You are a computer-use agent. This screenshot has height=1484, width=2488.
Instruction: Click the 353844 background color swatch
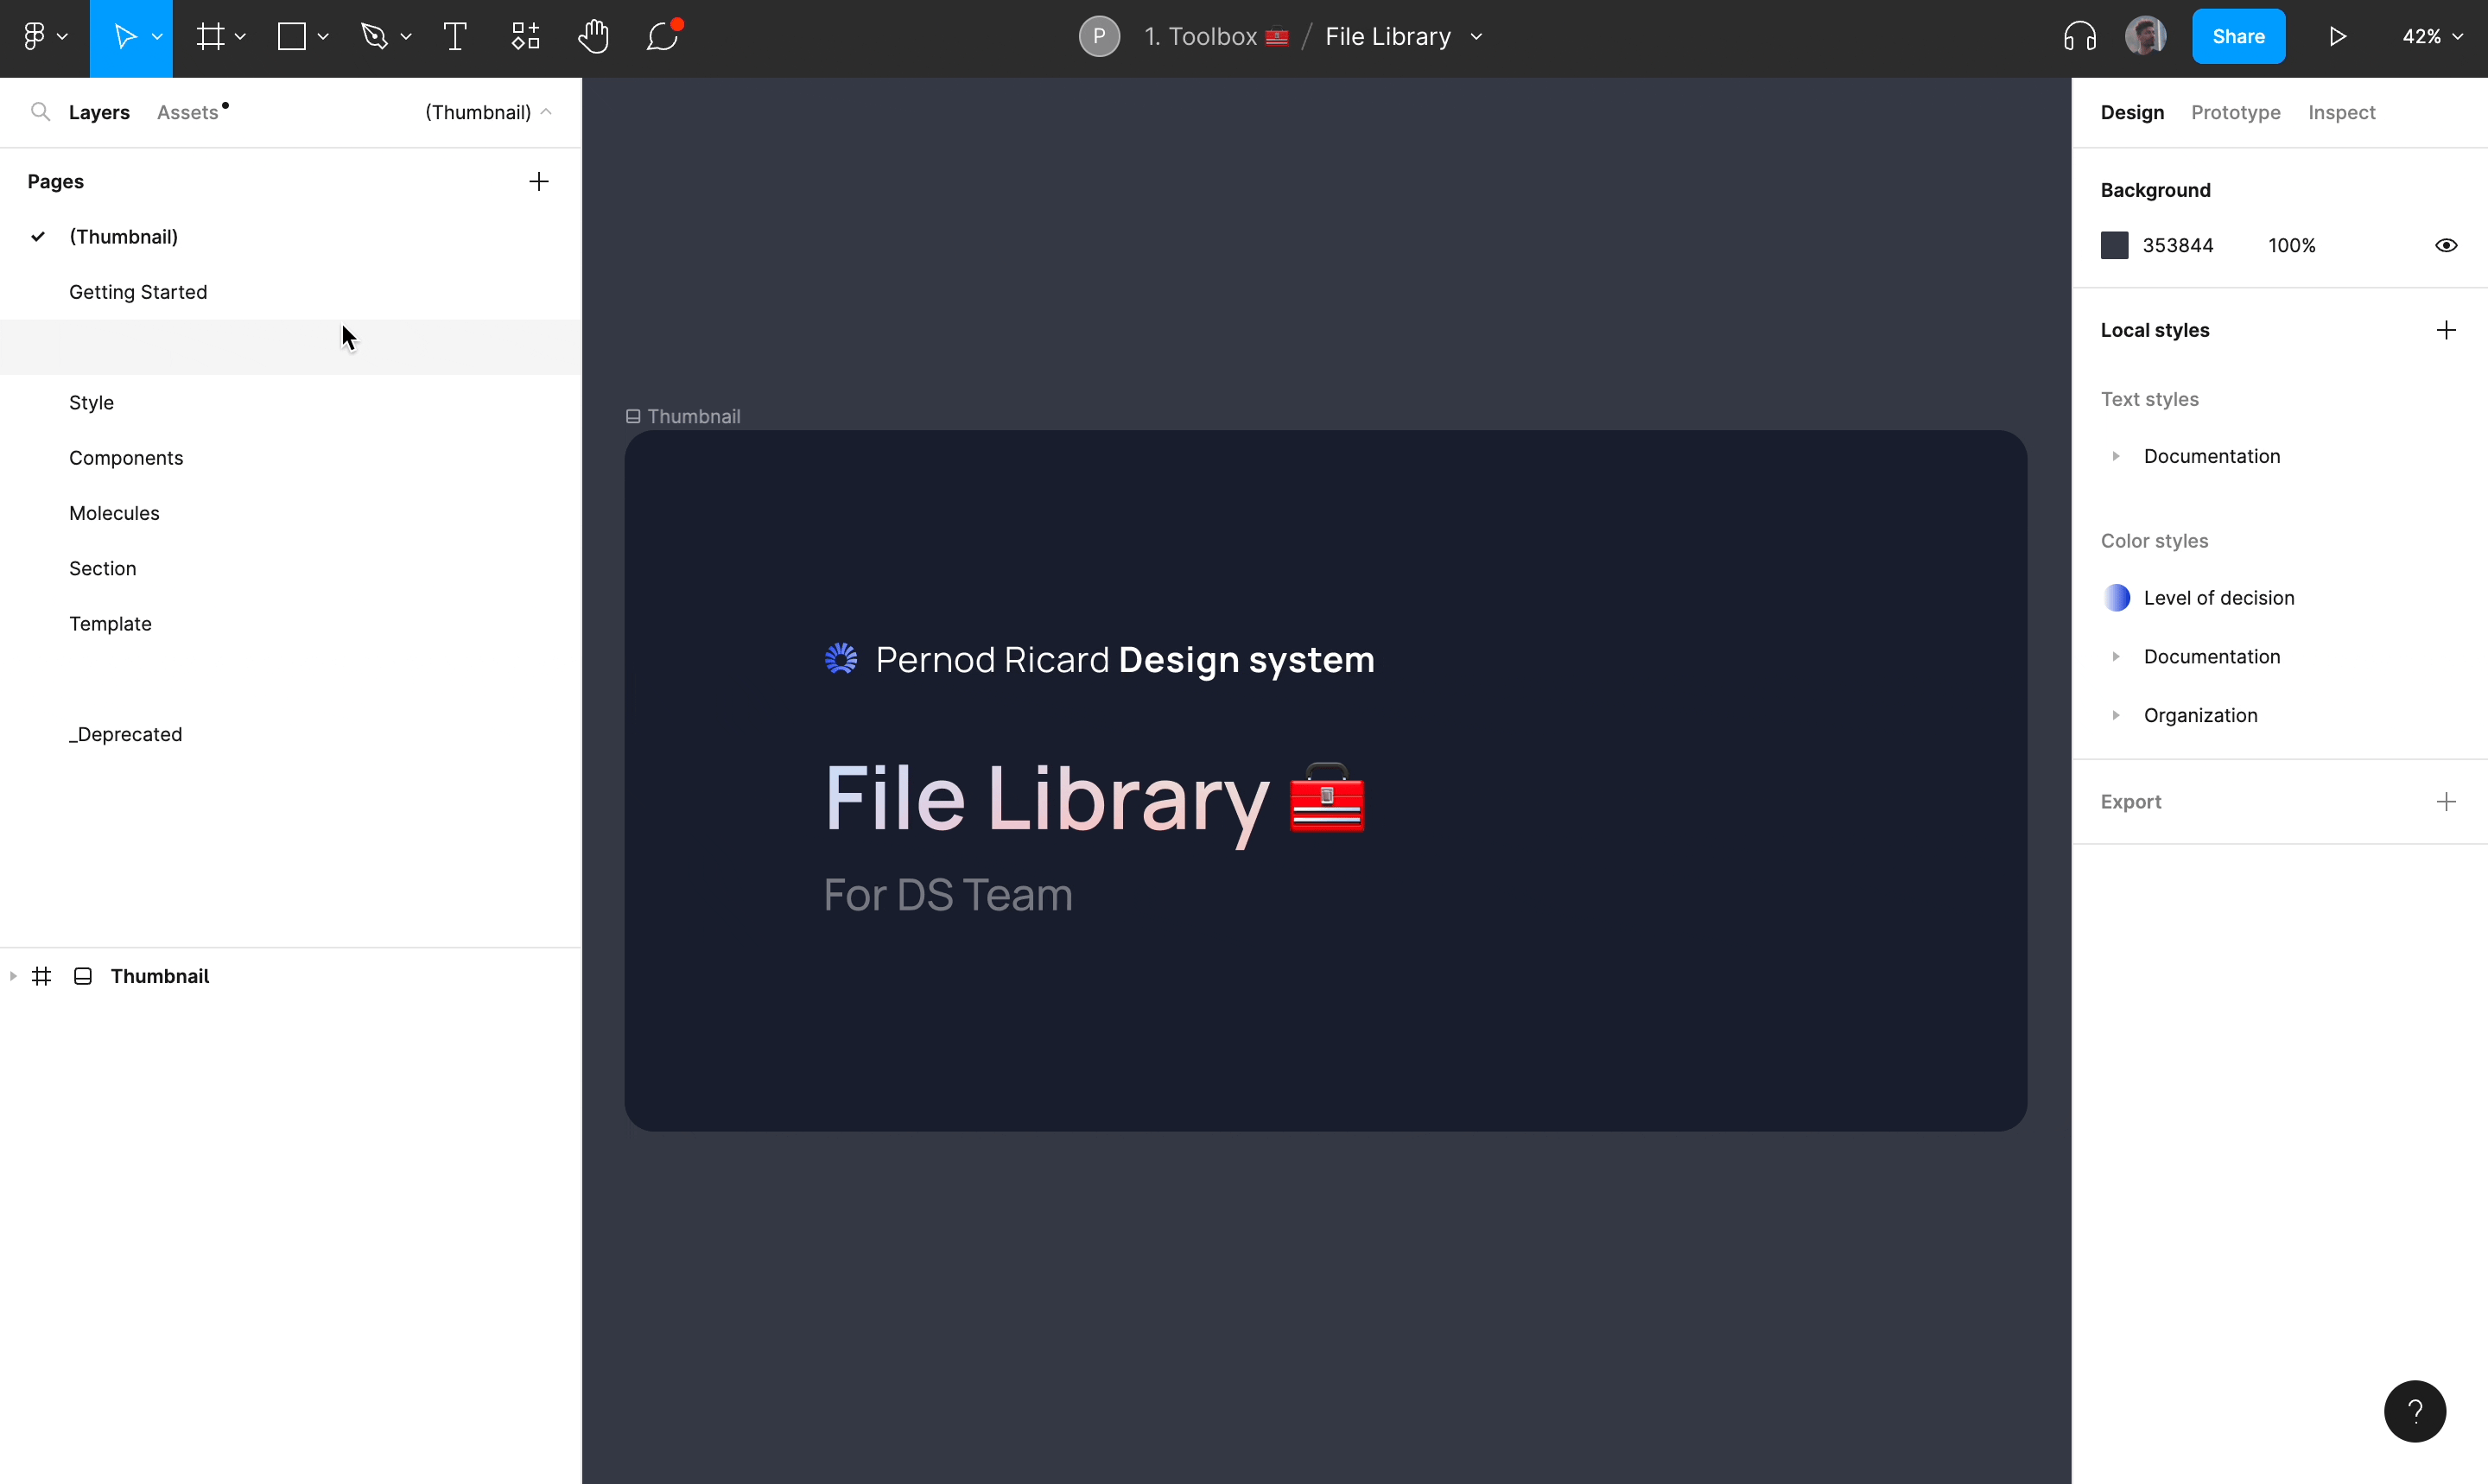coord(2114,246)
